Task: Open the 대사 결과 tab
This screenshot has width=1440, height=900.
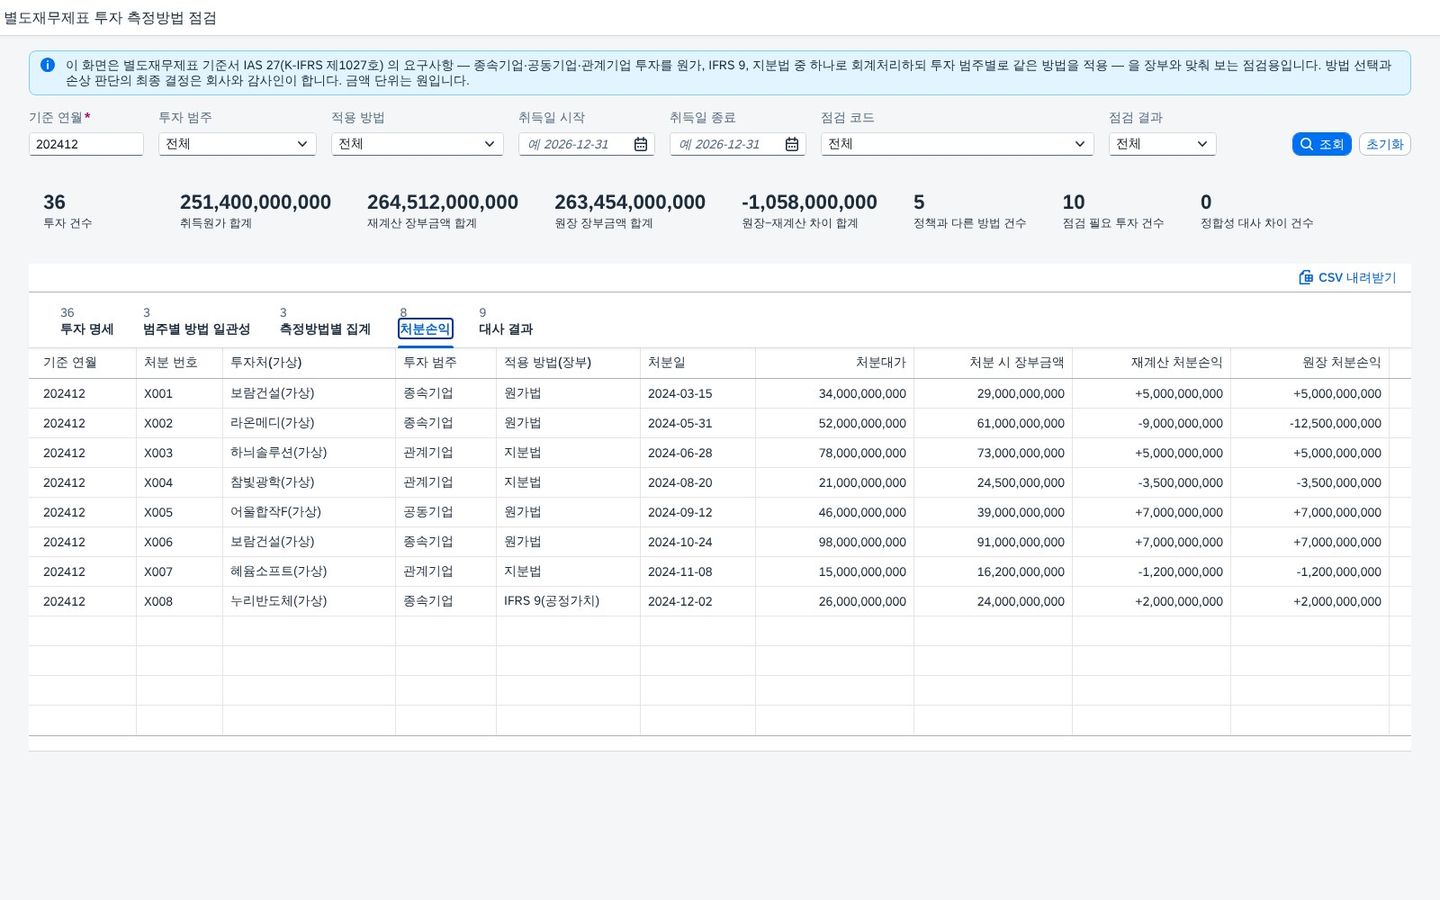Action: (506, 329)
